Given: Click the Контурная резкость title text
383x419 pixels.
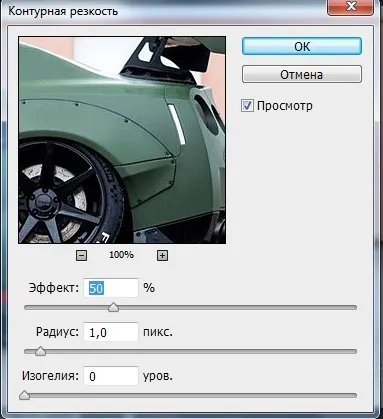Looking at the screenshot, I should pyautogui.click(x=63, y=11).
